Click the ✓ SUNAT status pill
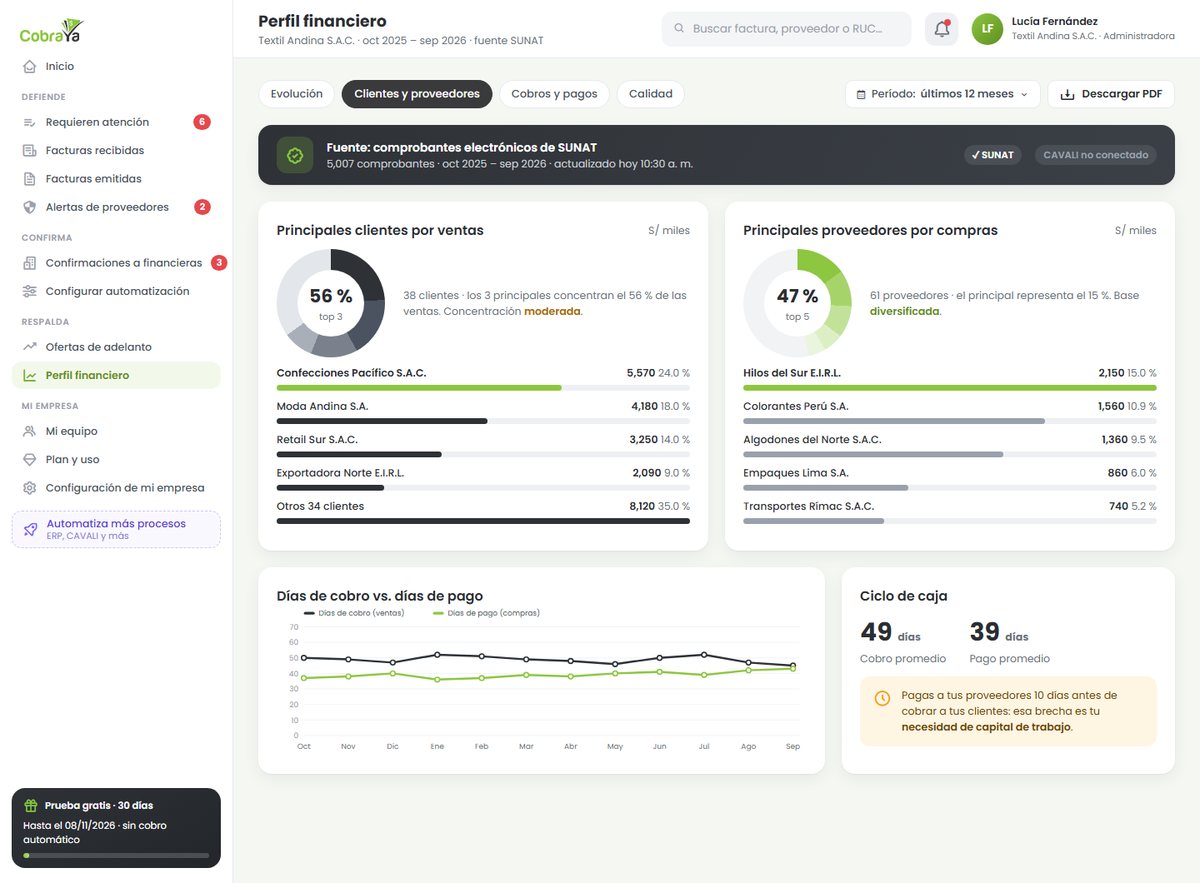 [993, 155]
